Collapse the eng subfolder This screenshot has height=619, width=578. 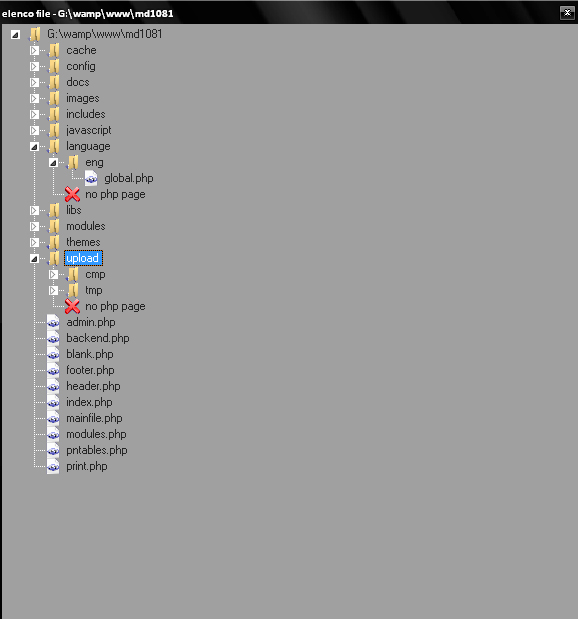(x=53, y=162)
